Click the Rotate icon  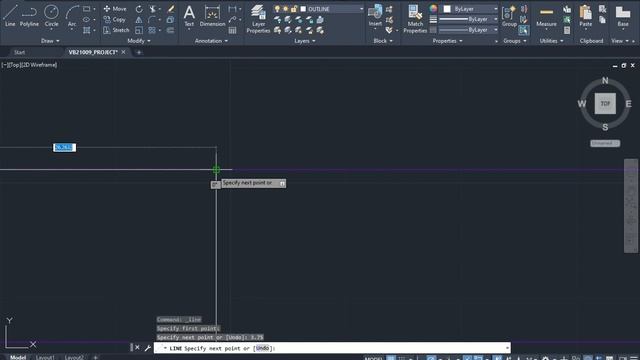click(x=139, y=9)
